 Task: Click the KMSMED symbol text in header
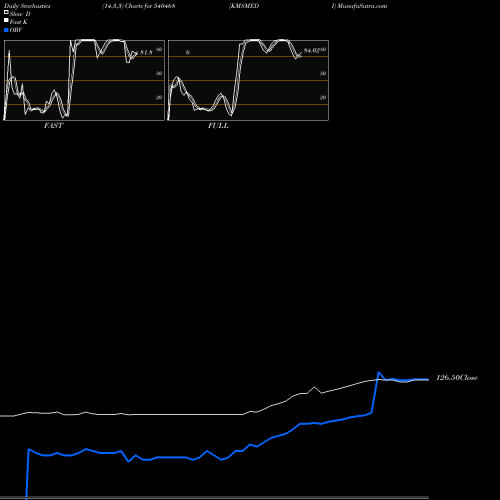[x=244, y=6]
